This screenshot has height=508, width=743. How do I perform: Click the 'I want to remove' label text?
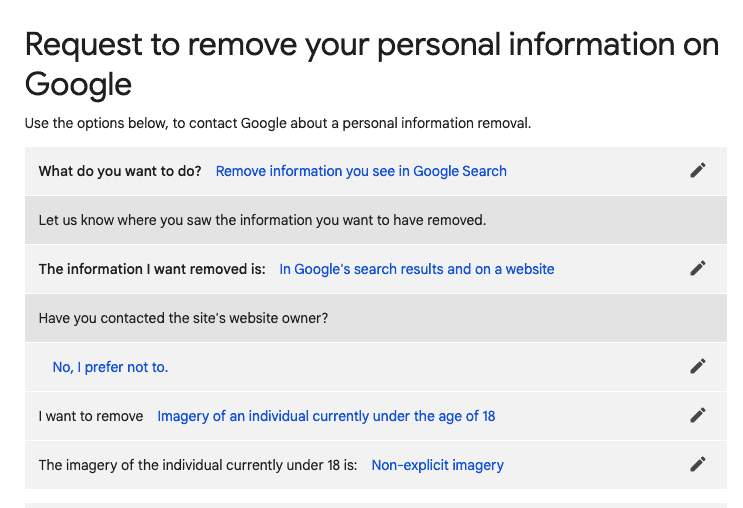(x=91, y=416)
